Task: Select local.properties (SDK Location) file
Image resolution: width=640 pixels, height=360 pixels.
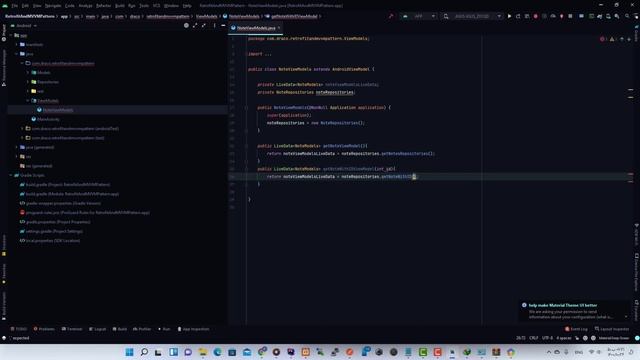Action: (53, 241)
